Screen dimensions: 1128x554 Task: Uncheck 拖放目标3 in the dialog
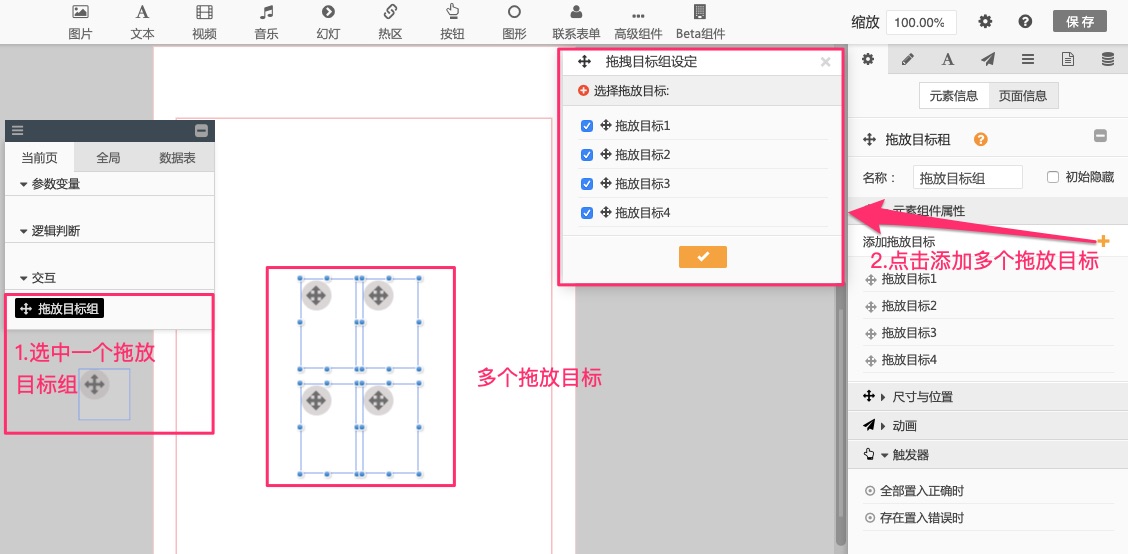pyautogui.click(x=588, y=184)
